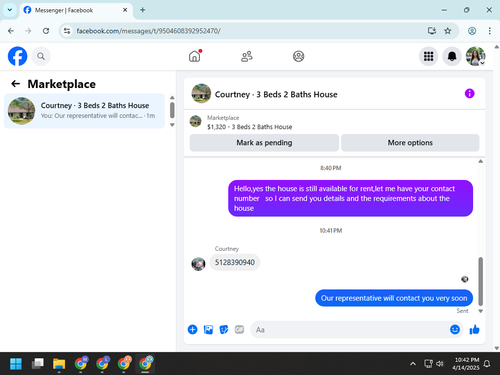
Task: Click the 5128390940 message bubble
Action: click(x=235, y=262)
